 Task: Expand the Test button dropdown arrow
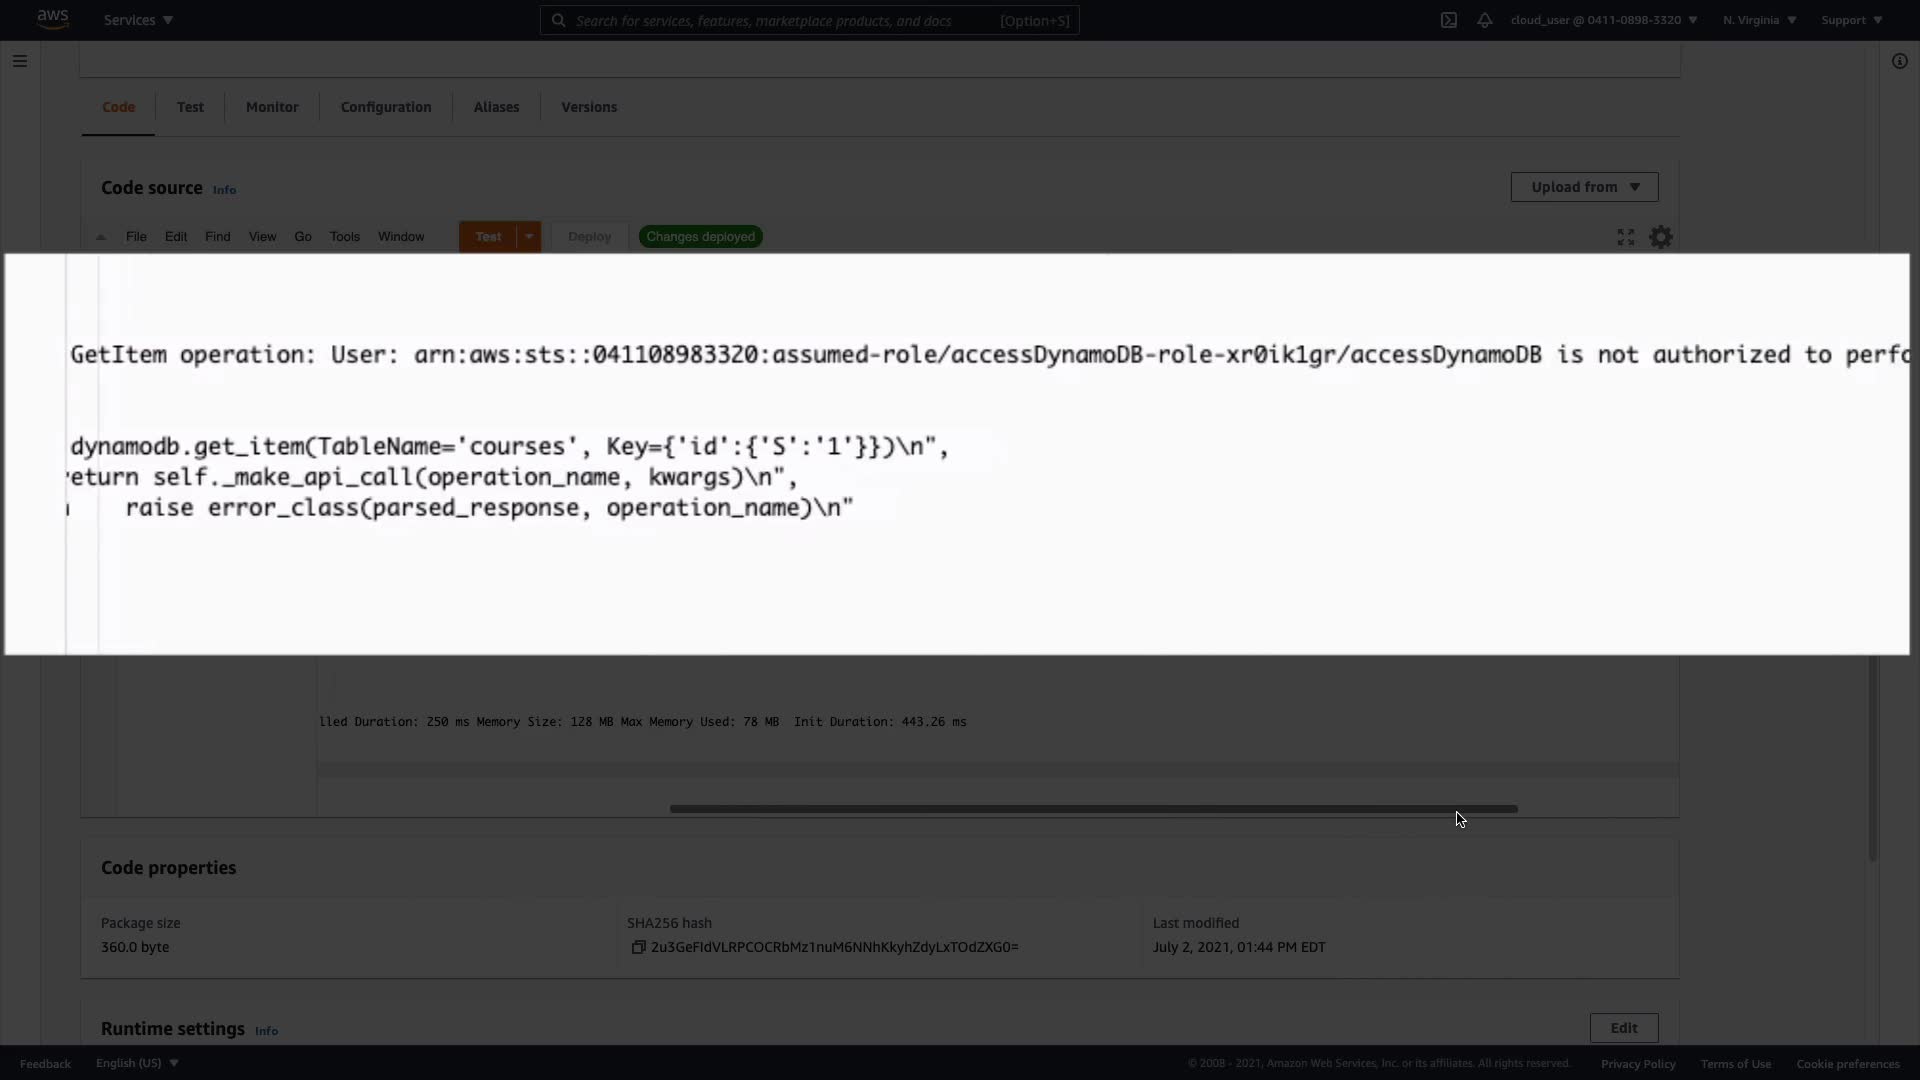tap(529, 237)
